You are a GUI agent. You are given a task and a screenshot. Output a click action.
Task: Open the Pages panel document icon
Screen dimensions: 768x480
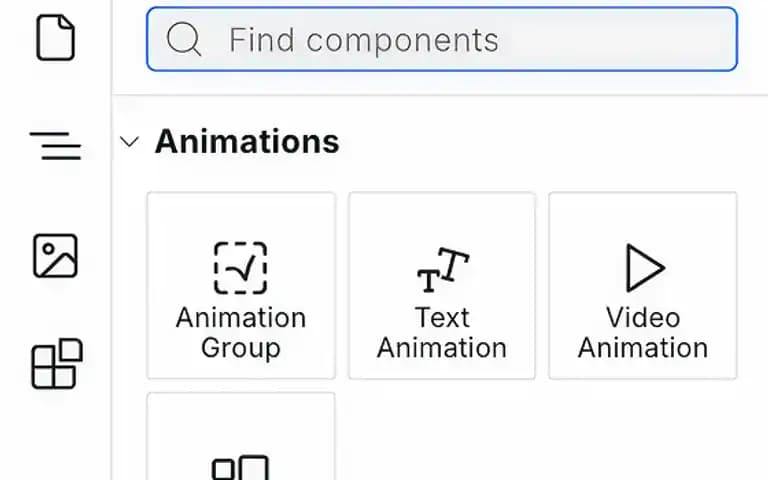click(x=55, y=38)
